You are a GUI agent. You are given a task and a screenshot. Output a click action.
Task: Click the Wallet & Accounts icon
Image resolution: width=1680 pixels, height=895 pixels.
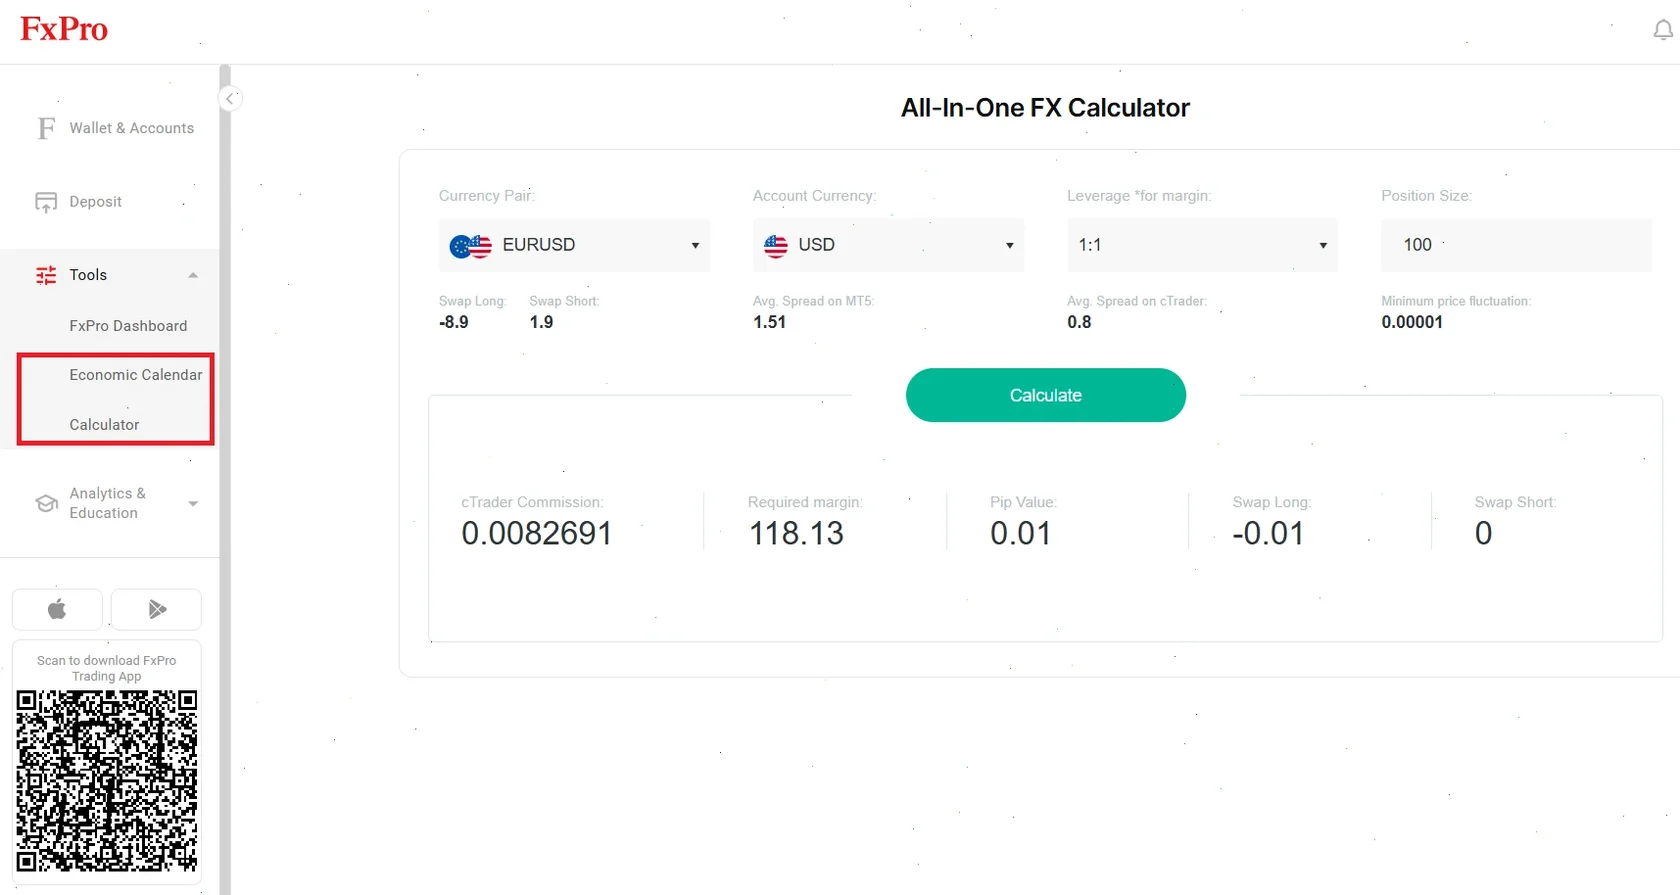click(x=45, y=127)
